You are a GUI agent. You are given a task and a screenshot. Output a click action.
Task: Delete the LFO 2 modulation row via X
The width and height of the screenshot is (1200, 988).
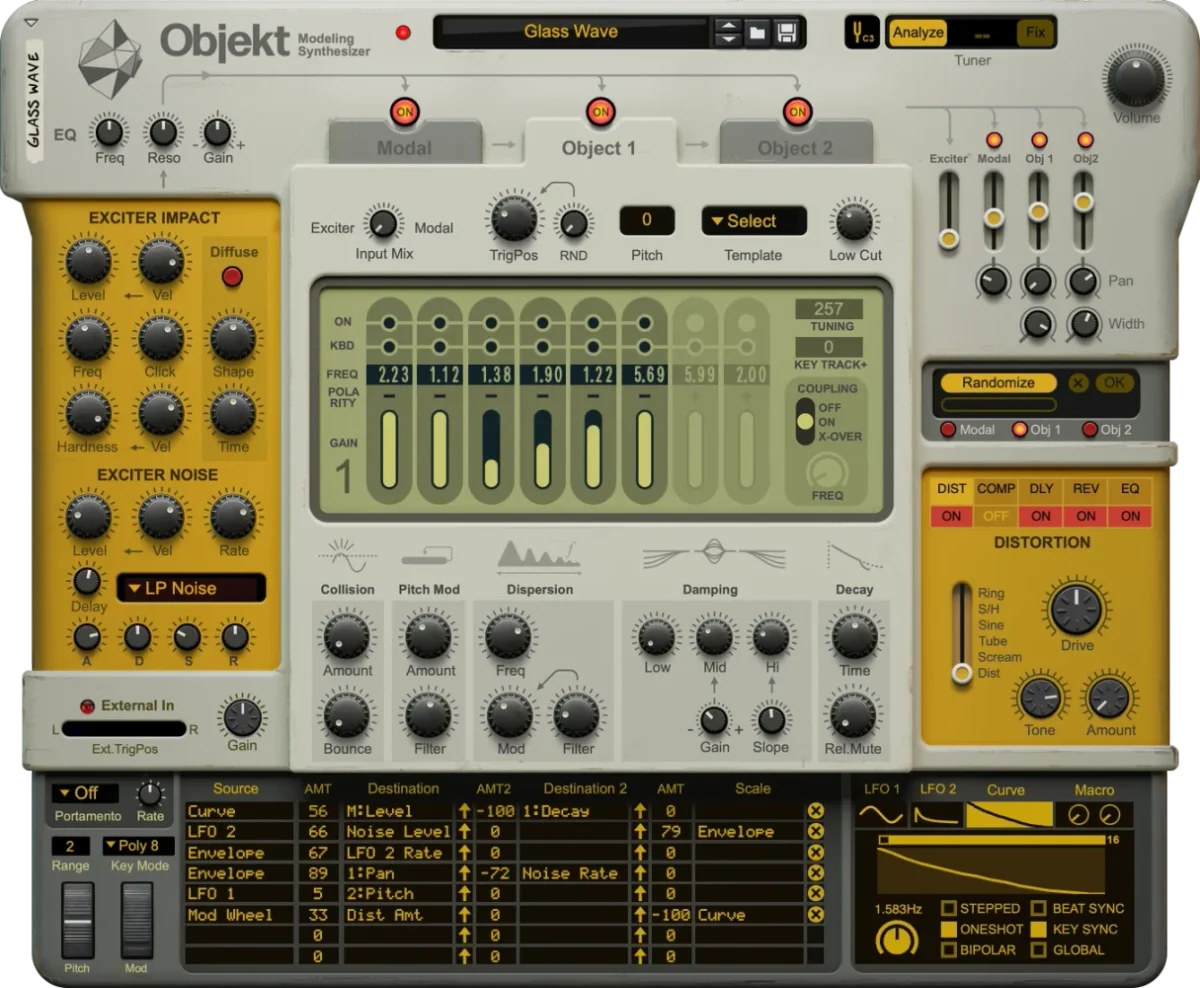816,832
